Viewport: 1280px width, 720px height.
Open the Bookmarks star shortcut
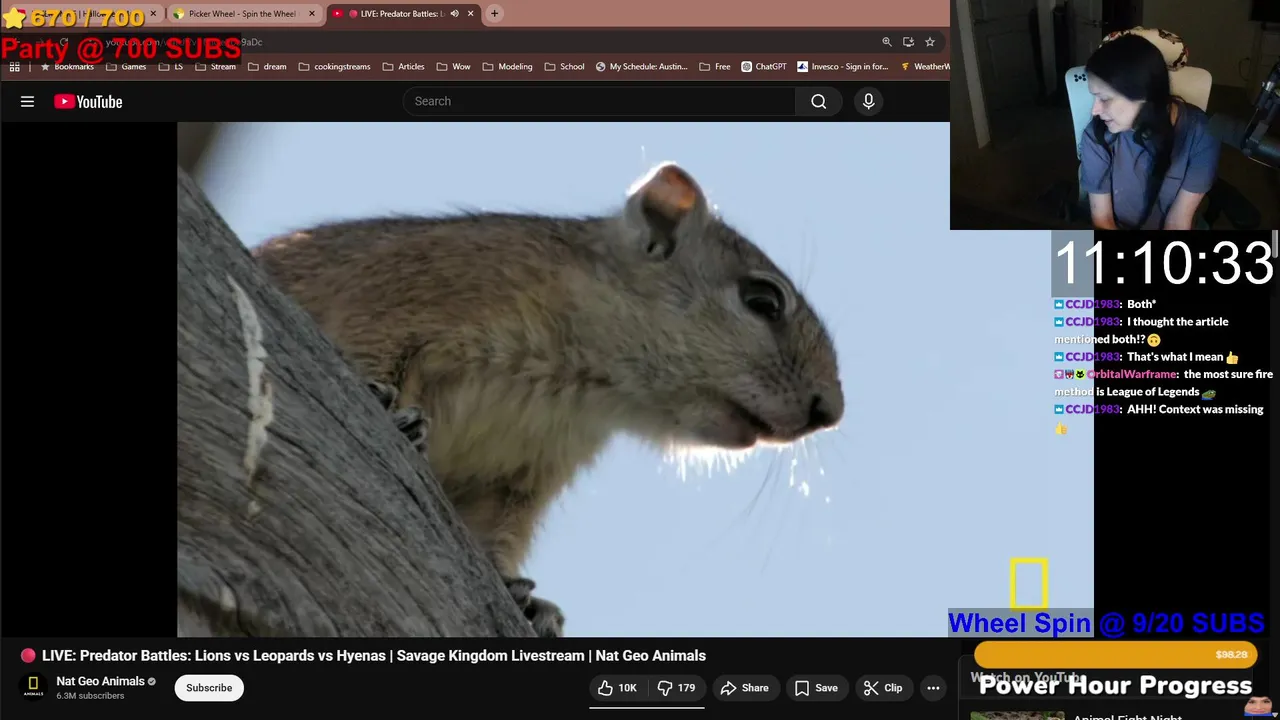pos(66,67)
